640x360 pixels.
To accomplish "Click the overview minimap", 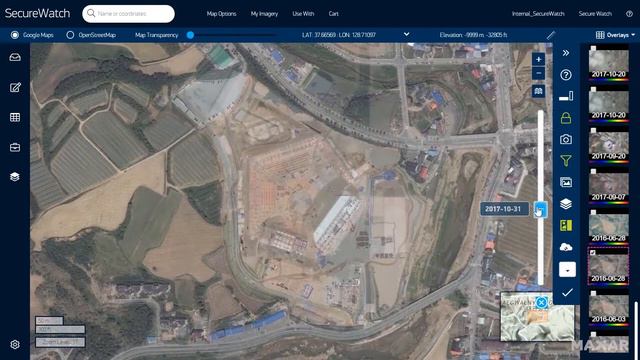I will (x=537, y=317).
